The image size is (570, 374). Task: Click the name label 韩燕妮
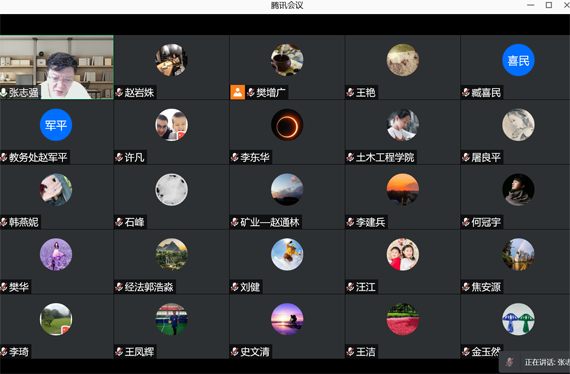point(24,222)
